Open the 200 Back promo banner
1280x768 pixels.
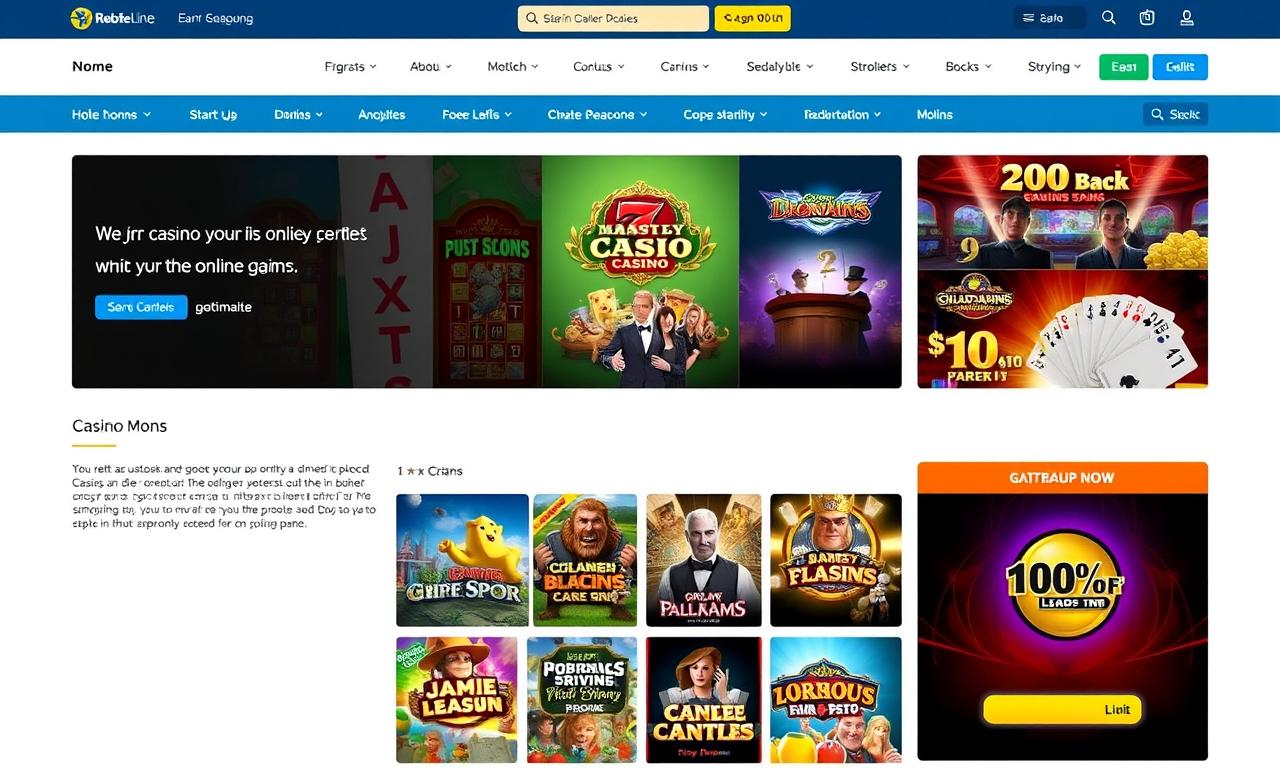(x=1062, y=212)
